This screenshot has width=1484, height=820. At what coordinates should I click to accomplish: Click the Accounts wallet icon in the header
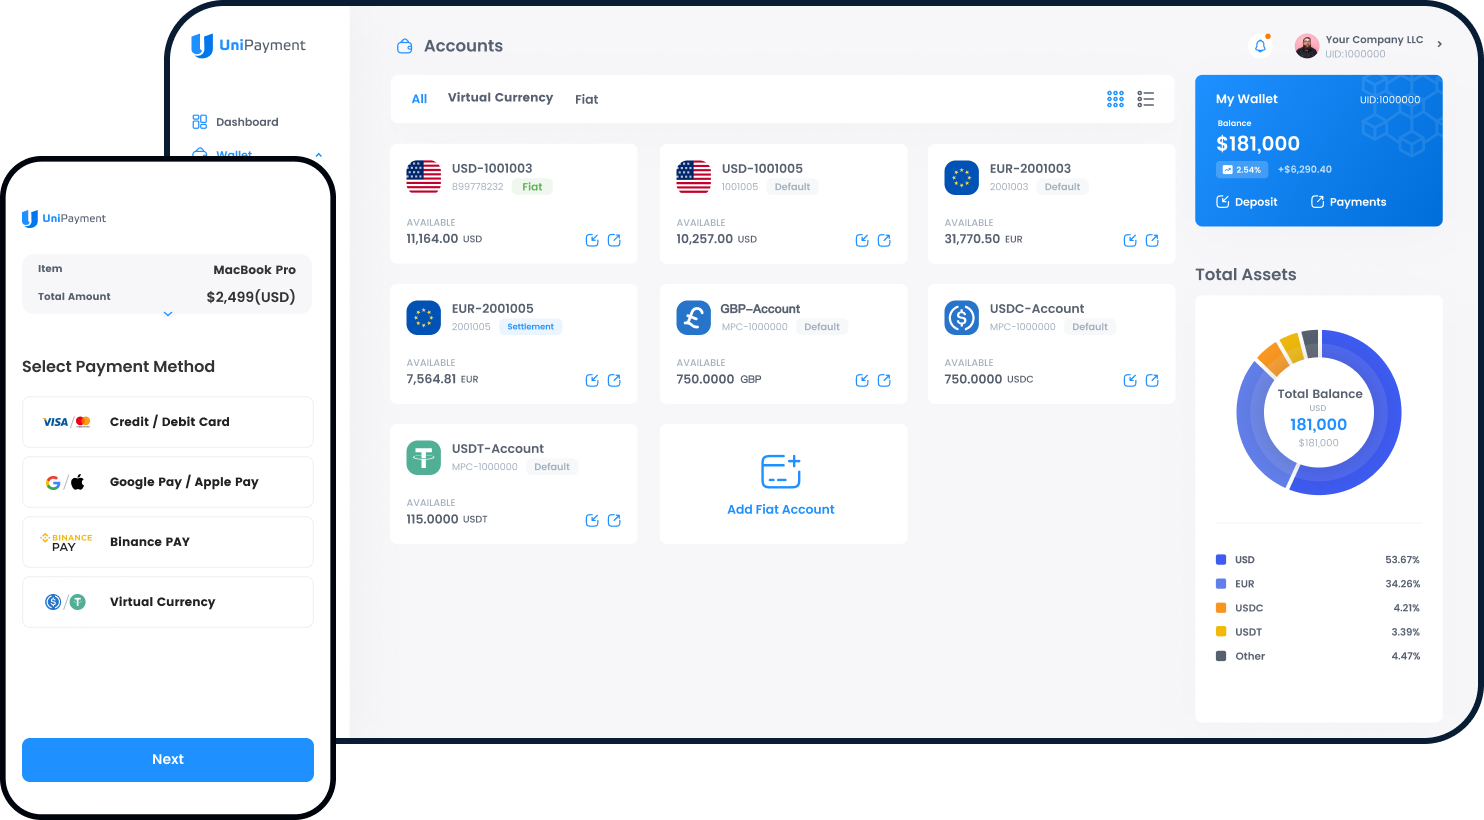click(404, 46)
